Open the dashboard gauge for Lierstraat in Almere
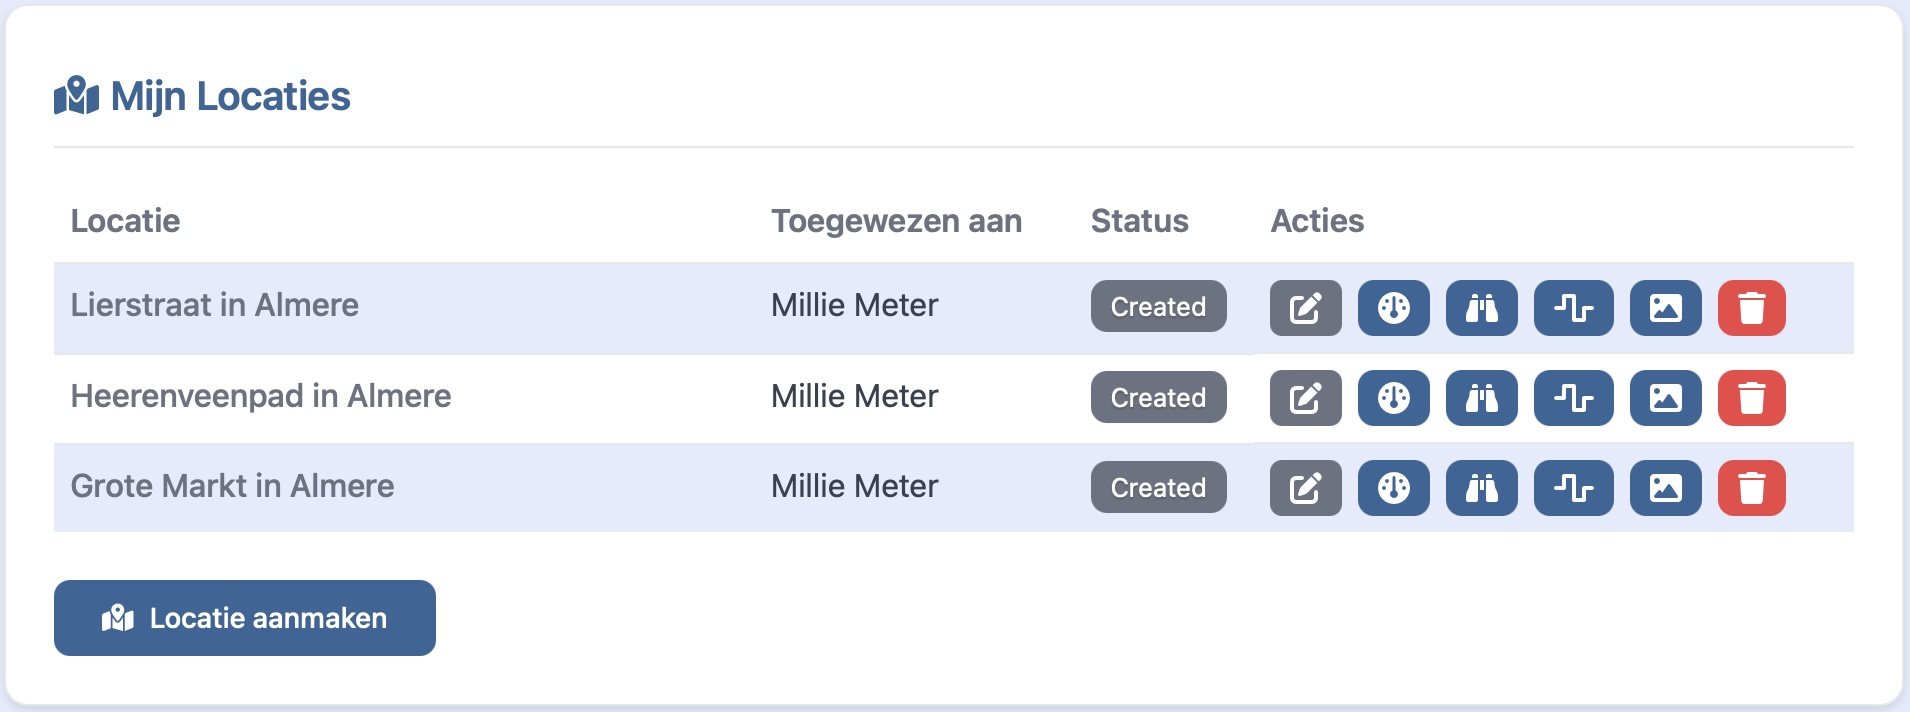The image size is (1910, 712). 1394,309
